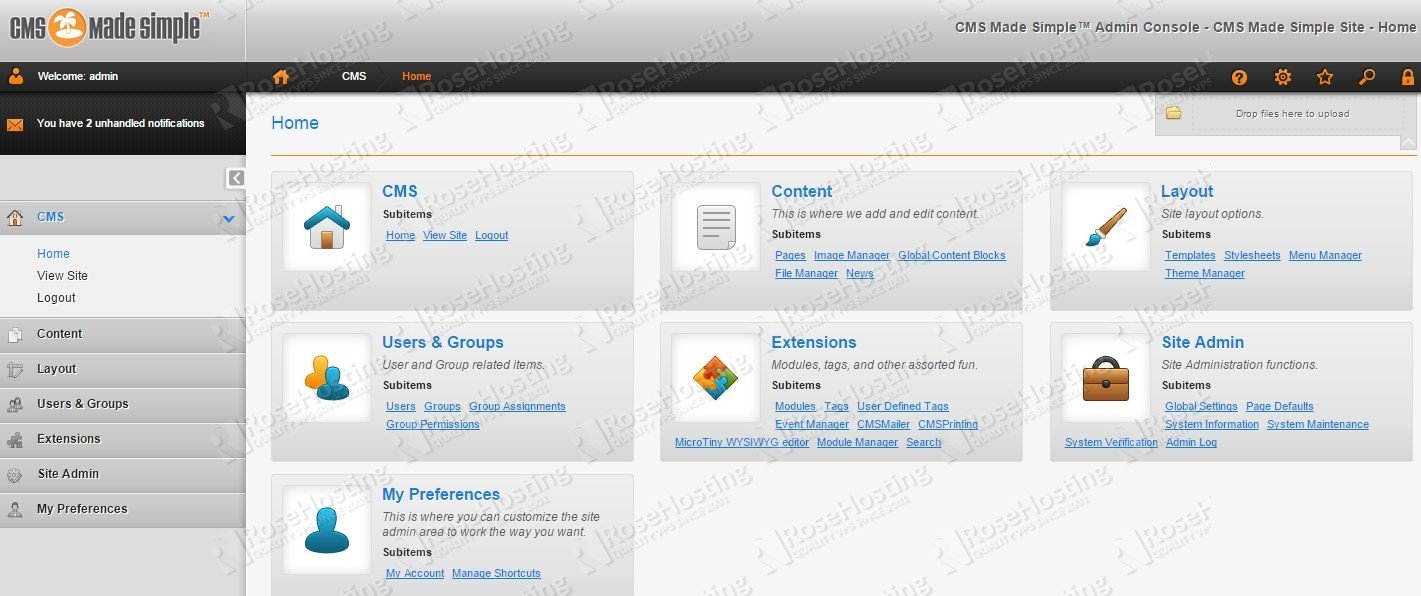Click CMS in the breadcrumb bar
The width and height of the screenshot is (1421, 596).
pyautogui.click(x=354, y=77)
